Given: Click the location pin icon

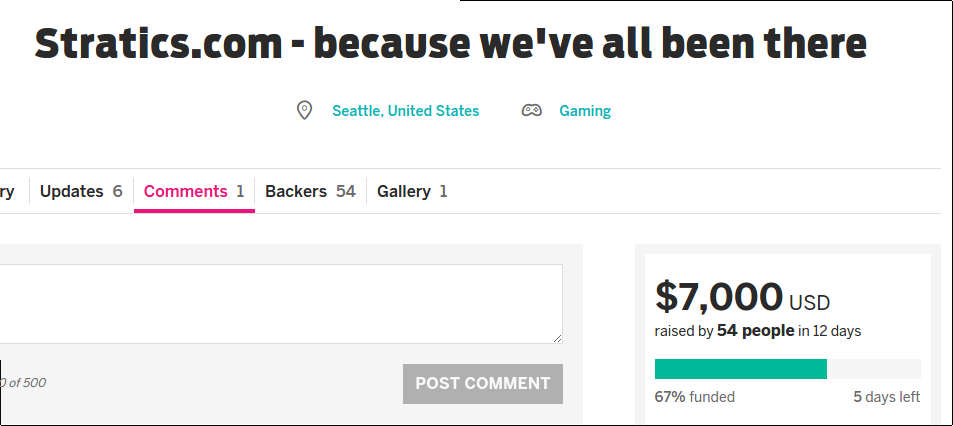Looking at the screenshot, I should (x=304, y=111).
